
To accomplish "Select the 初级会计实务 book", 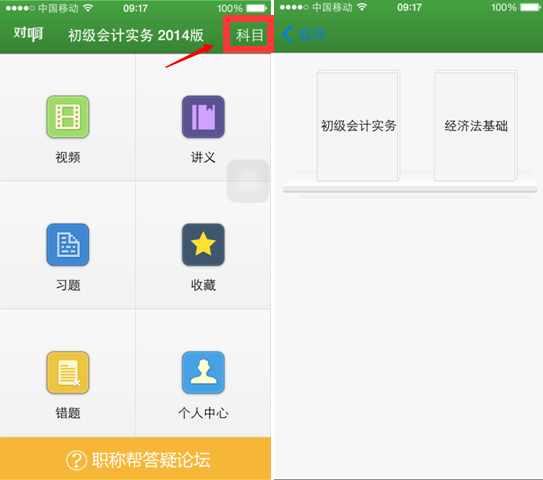I will pyautogui.click(x=358, y=126).
